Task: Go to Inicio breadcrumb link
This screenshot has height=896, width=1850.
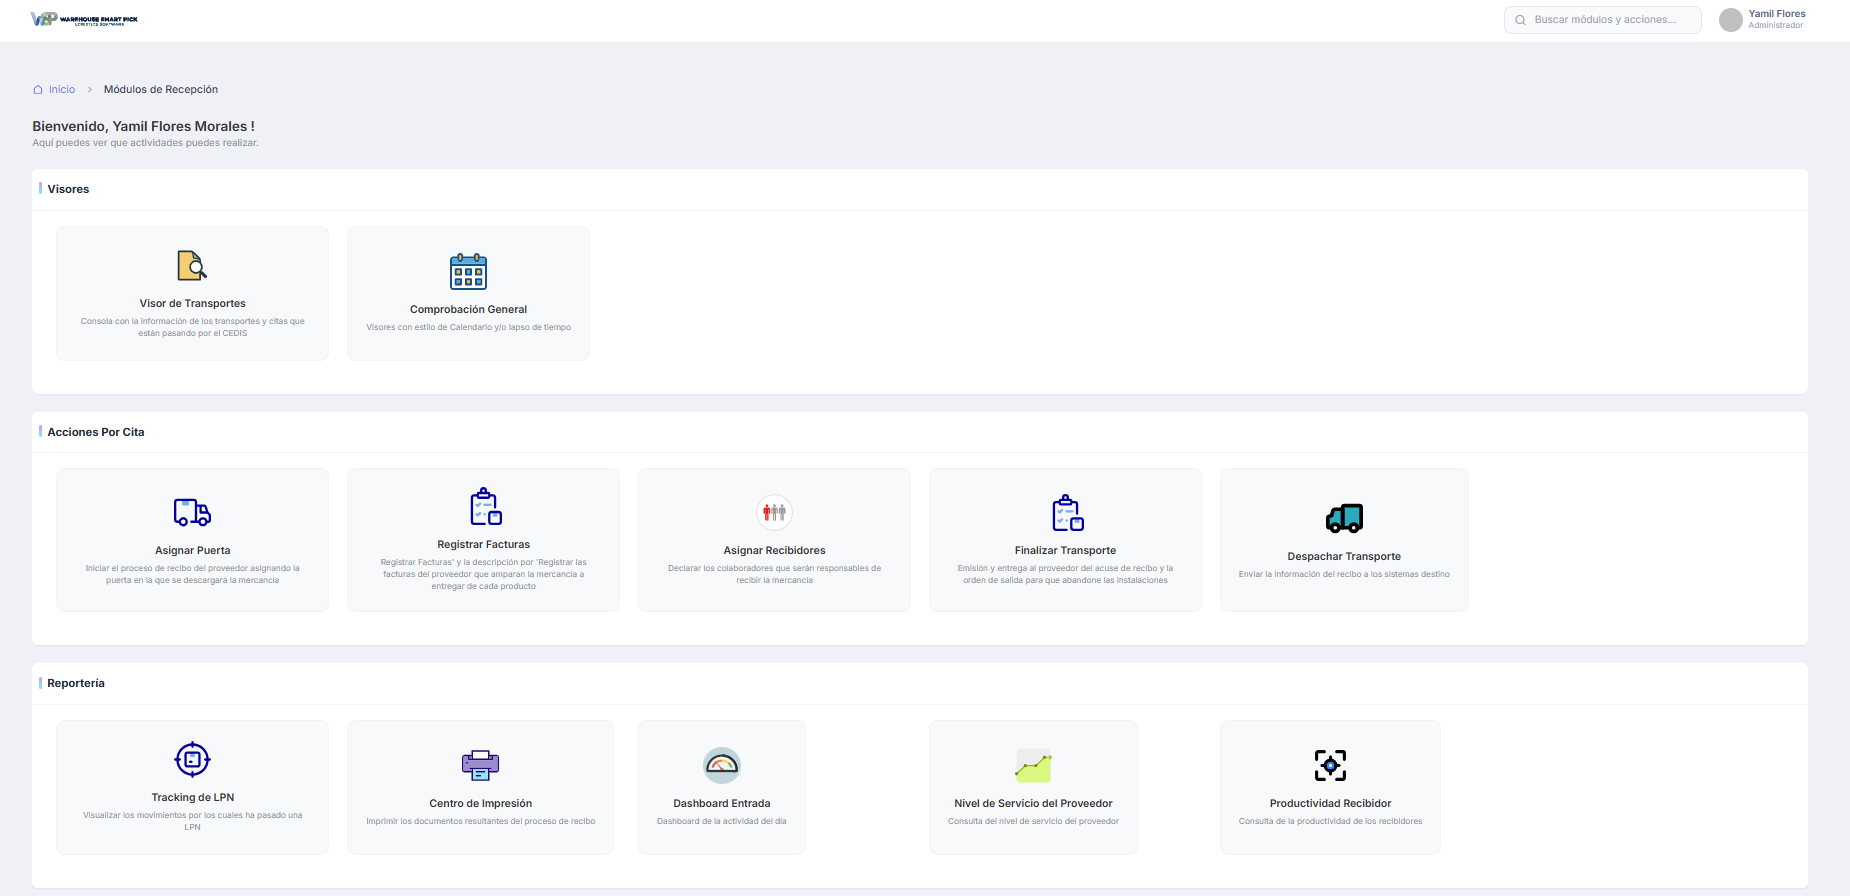Action: click(x=62, y=89)
